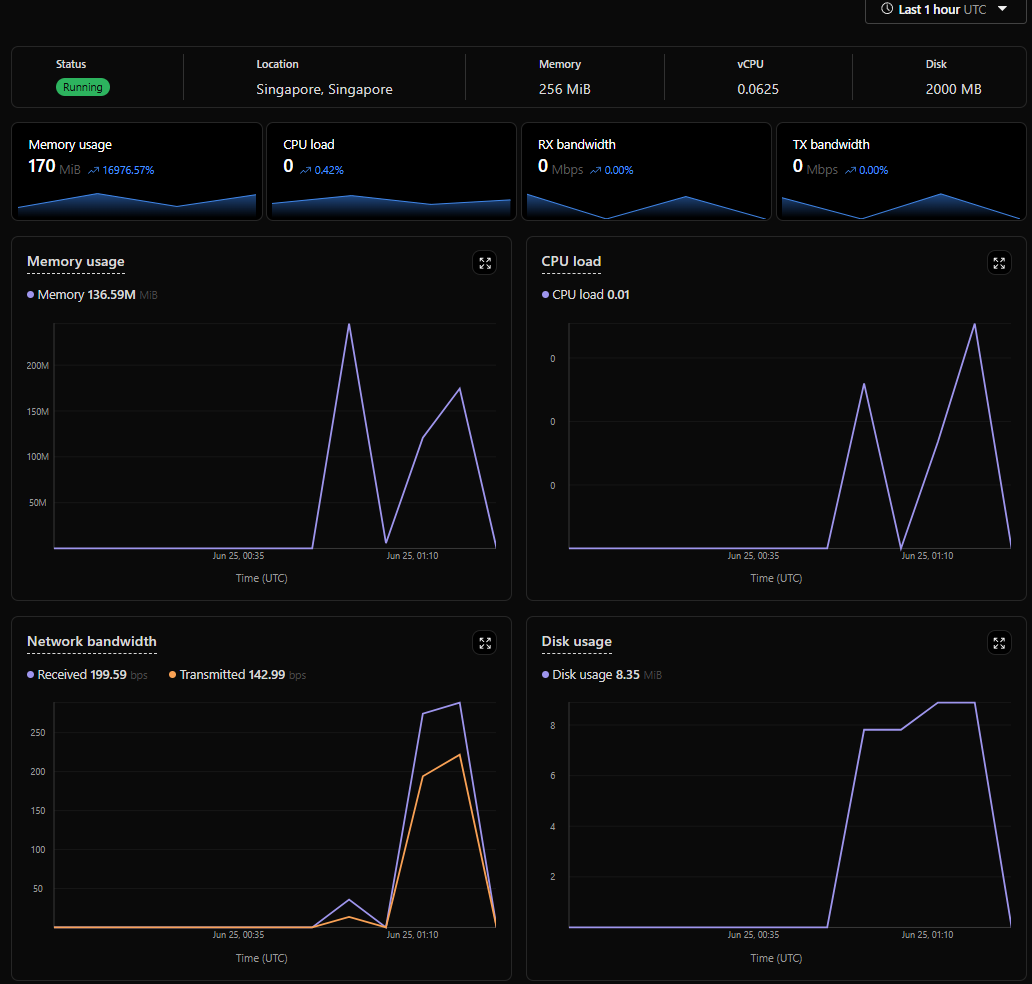Expand the Disk usage chart to fullscreen
1032x984 pixels.
click(999, 643)
